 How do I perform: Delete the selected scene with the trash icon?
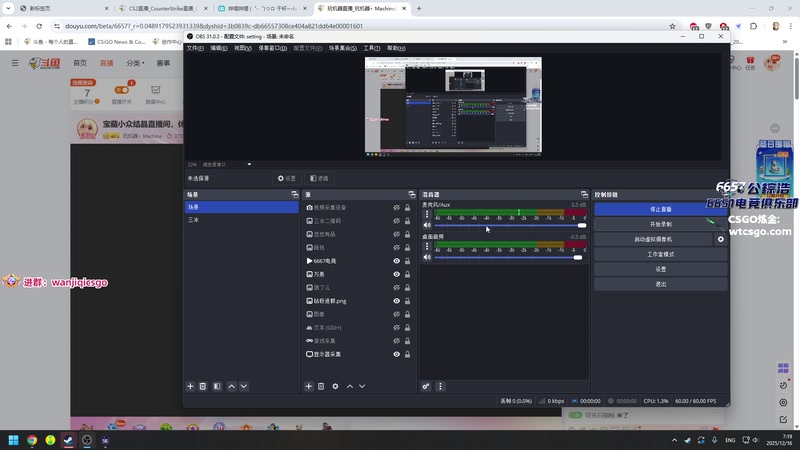(203, 386)
